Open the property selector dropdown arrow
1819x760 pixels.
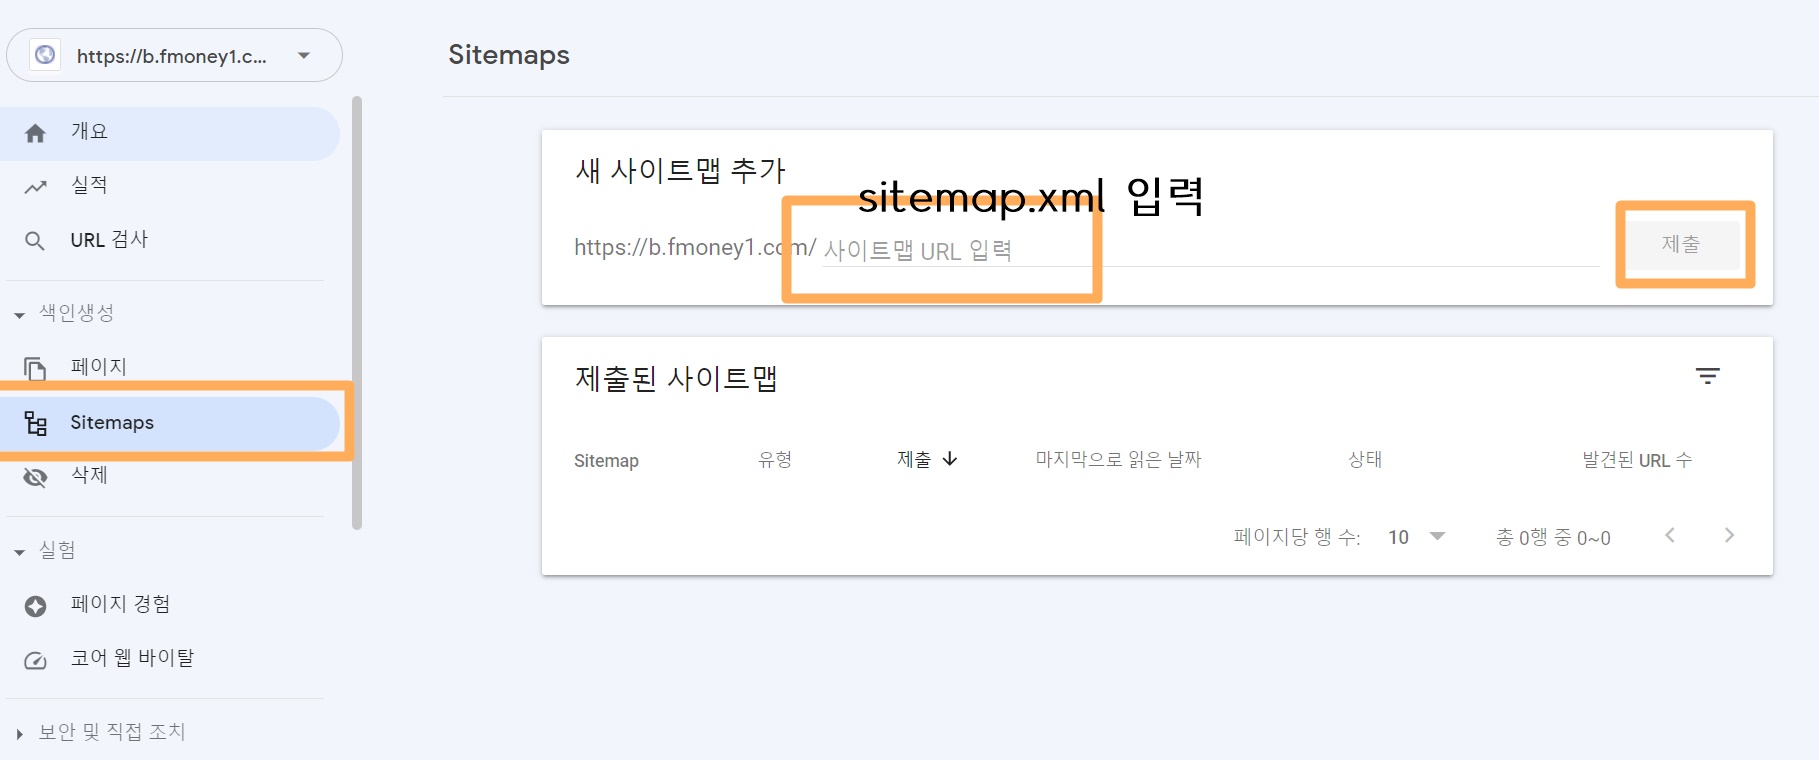coord(304,56)
